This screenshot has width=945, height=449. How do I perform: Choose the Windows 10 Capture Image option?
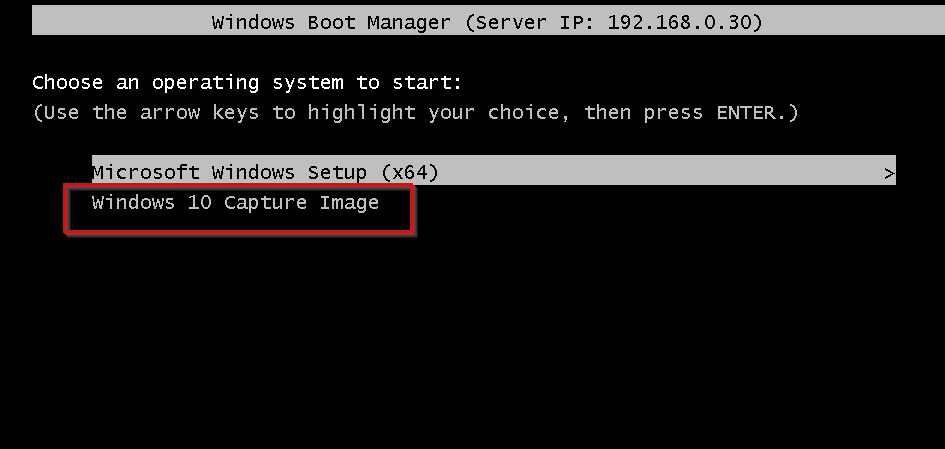[x=235, y=203]
